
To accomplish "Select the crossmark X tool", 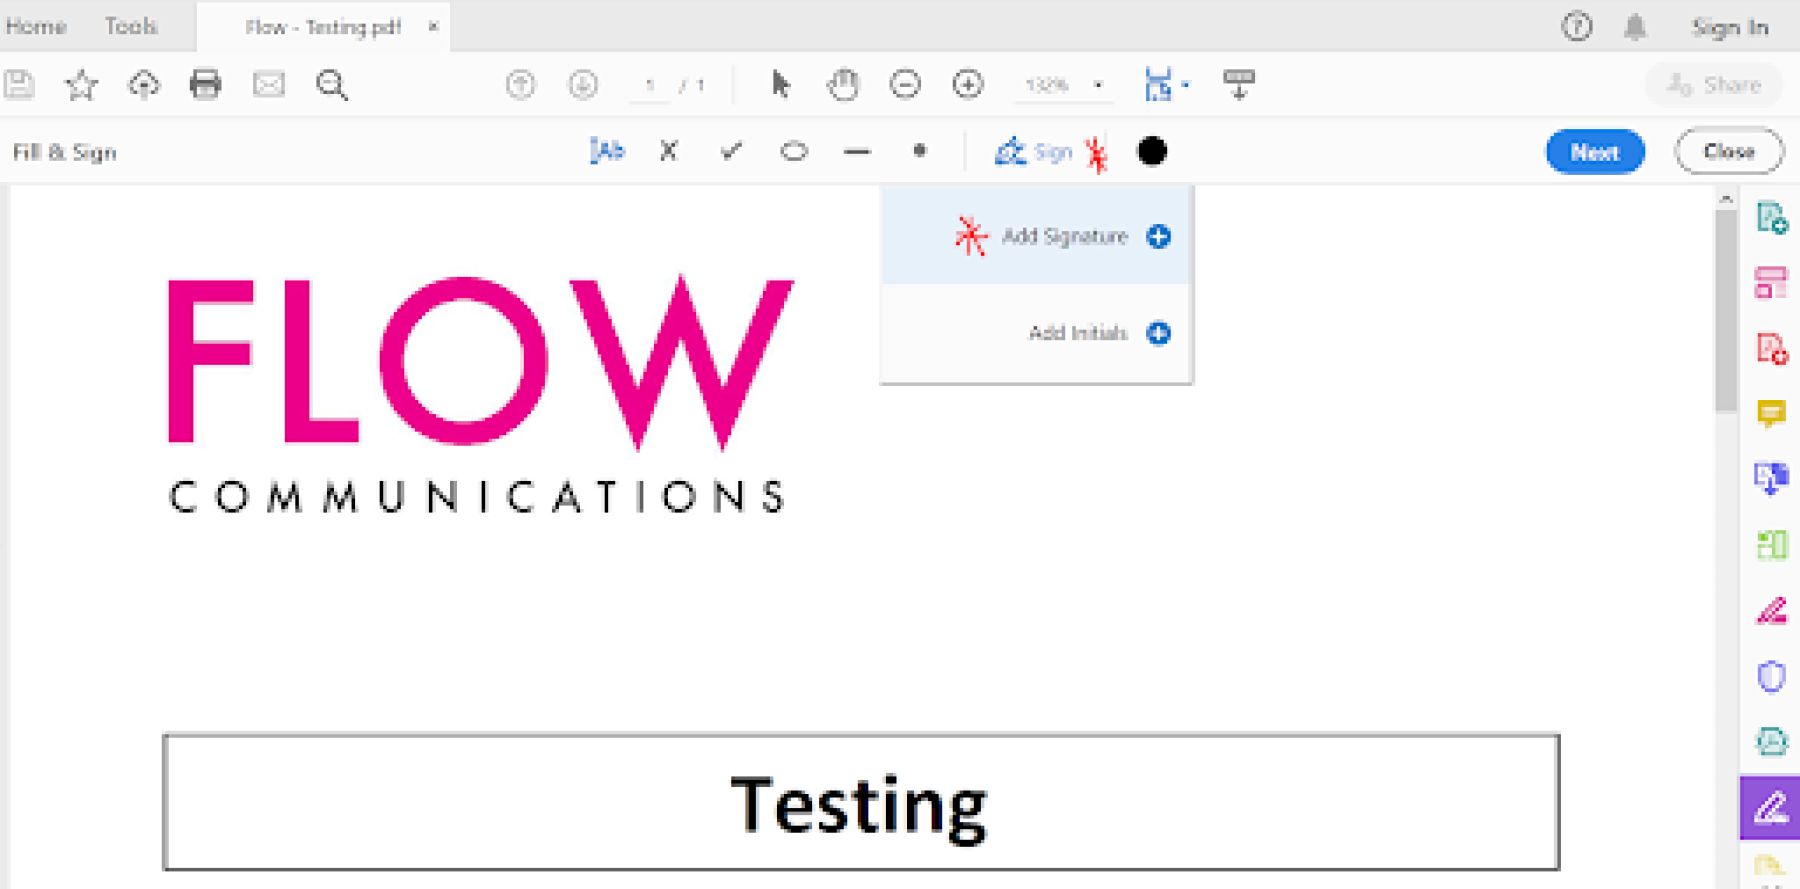I will (669, 152).
